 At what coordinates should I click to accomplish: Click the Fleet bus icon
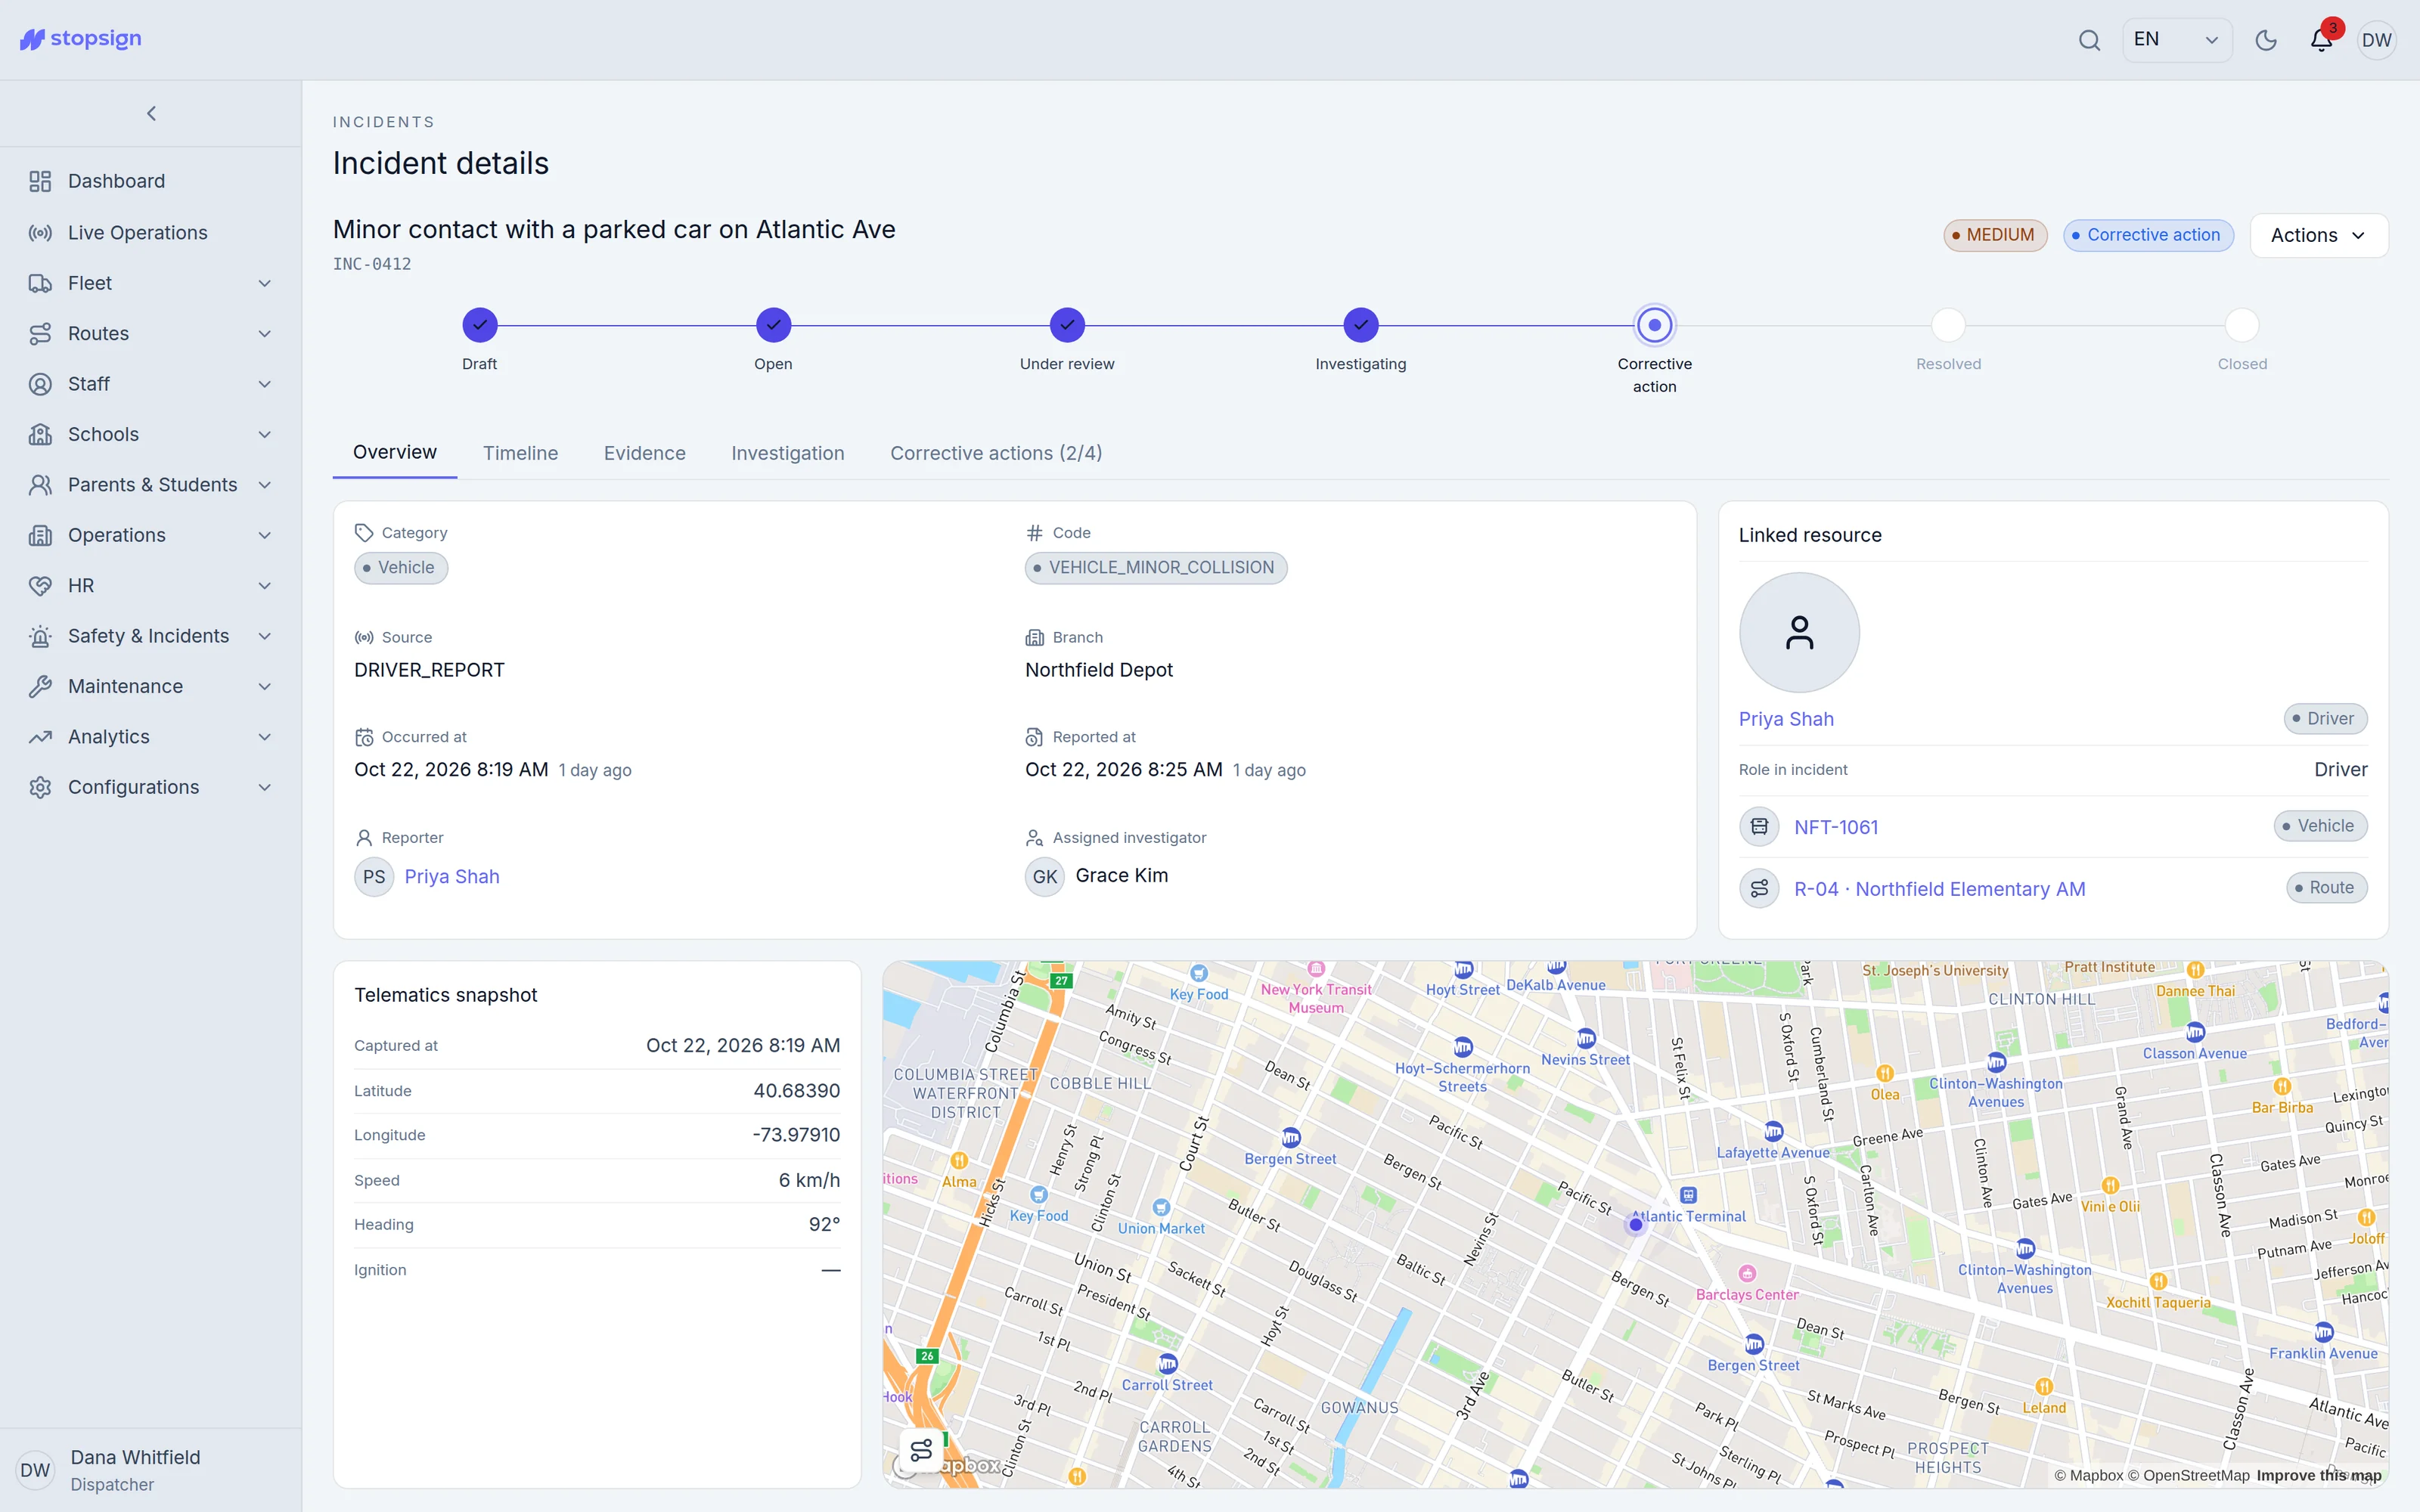(40, 283)
